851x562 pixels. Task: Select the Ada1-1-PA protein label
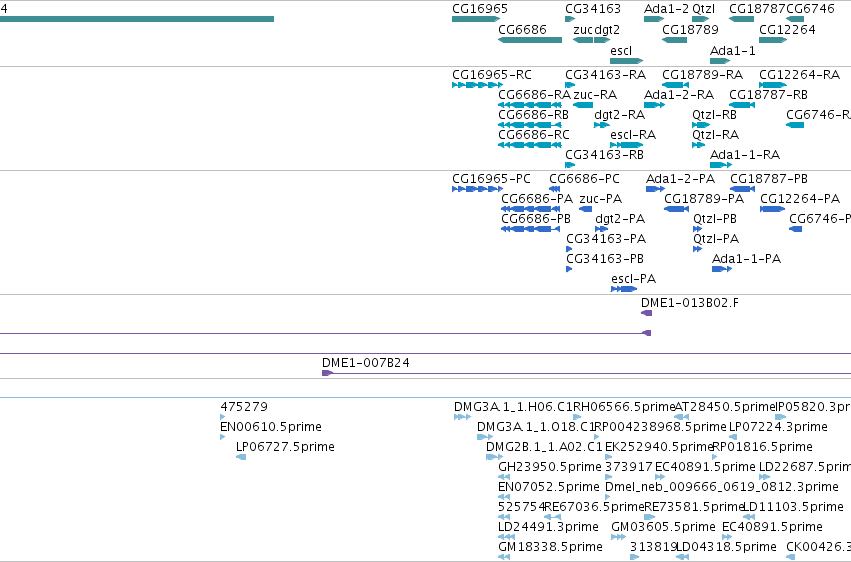pyautogui.click(x=746, y=259)
